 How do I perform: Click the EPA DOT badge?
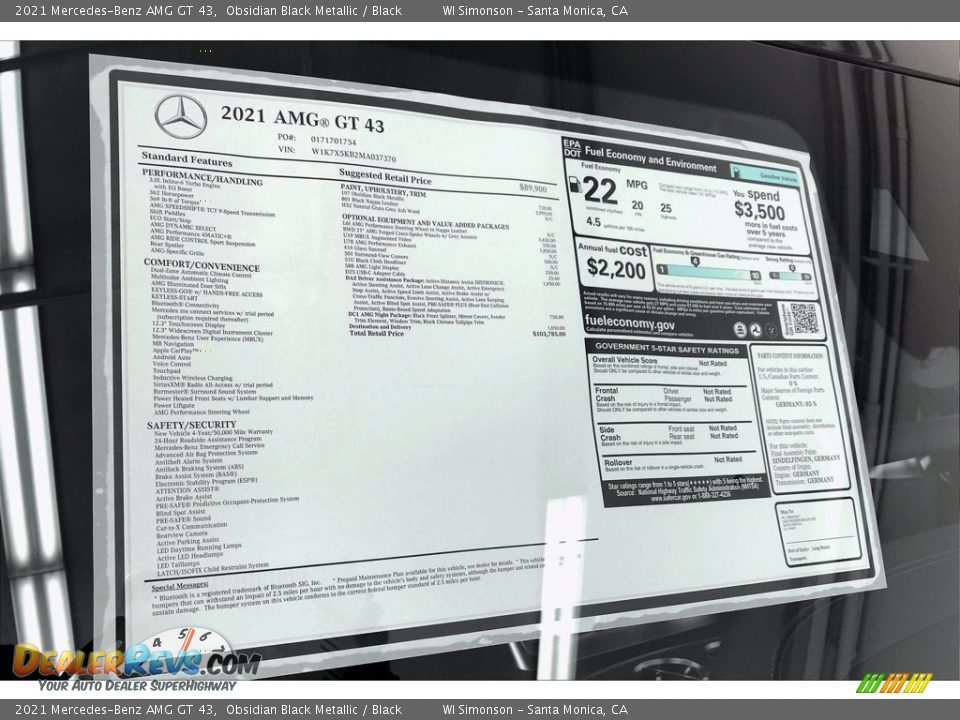572,148
